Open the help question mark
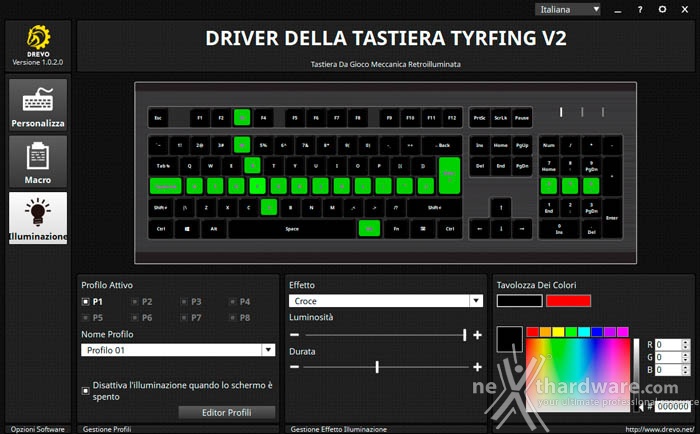Screen dimensions: 700x434 pyautogui.click(x=640, y=9)
